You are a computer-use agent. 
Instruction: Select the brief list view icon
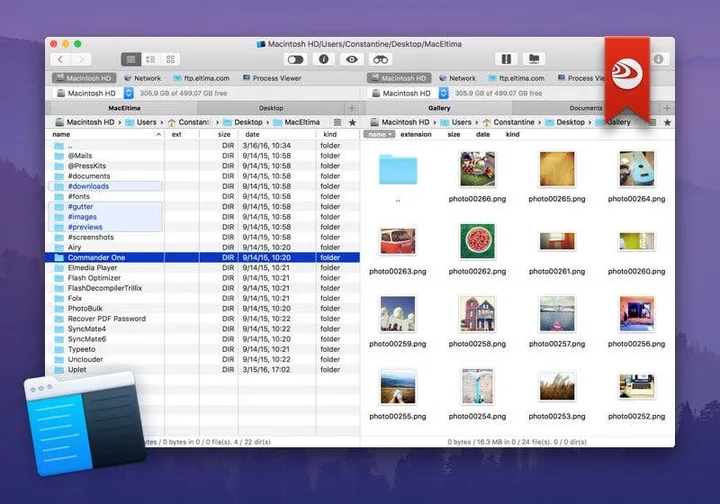click(x=151, y=59)
